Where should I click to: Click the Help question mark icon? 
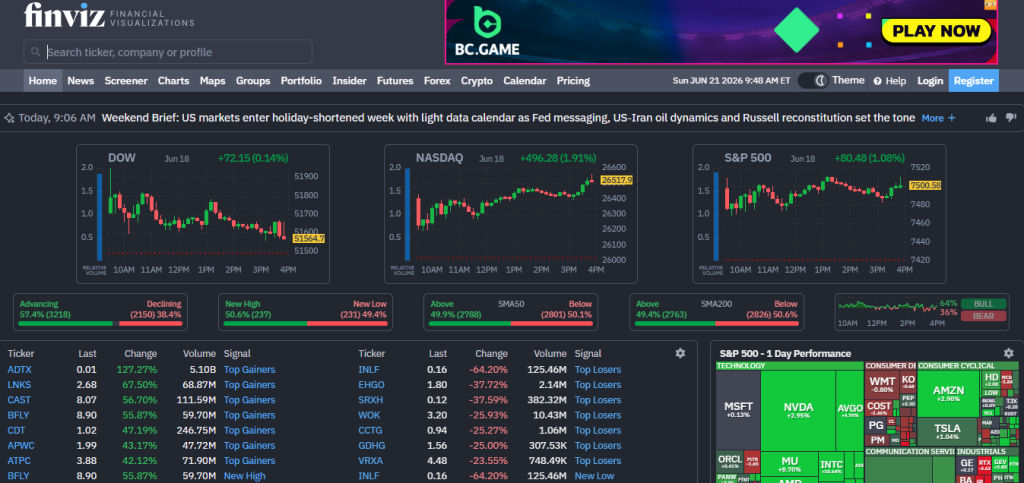pyautogui.click(x=878, y=81)
